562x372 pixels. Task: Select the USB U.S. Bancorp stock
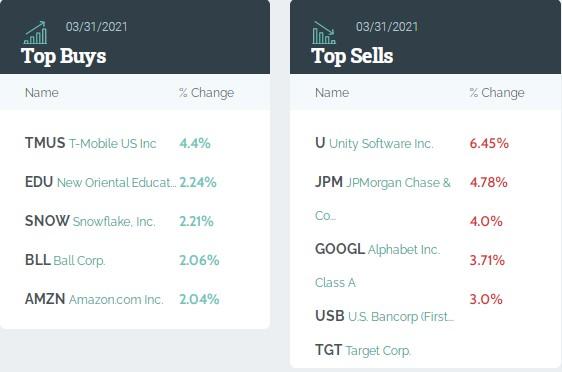click(385, 316)
